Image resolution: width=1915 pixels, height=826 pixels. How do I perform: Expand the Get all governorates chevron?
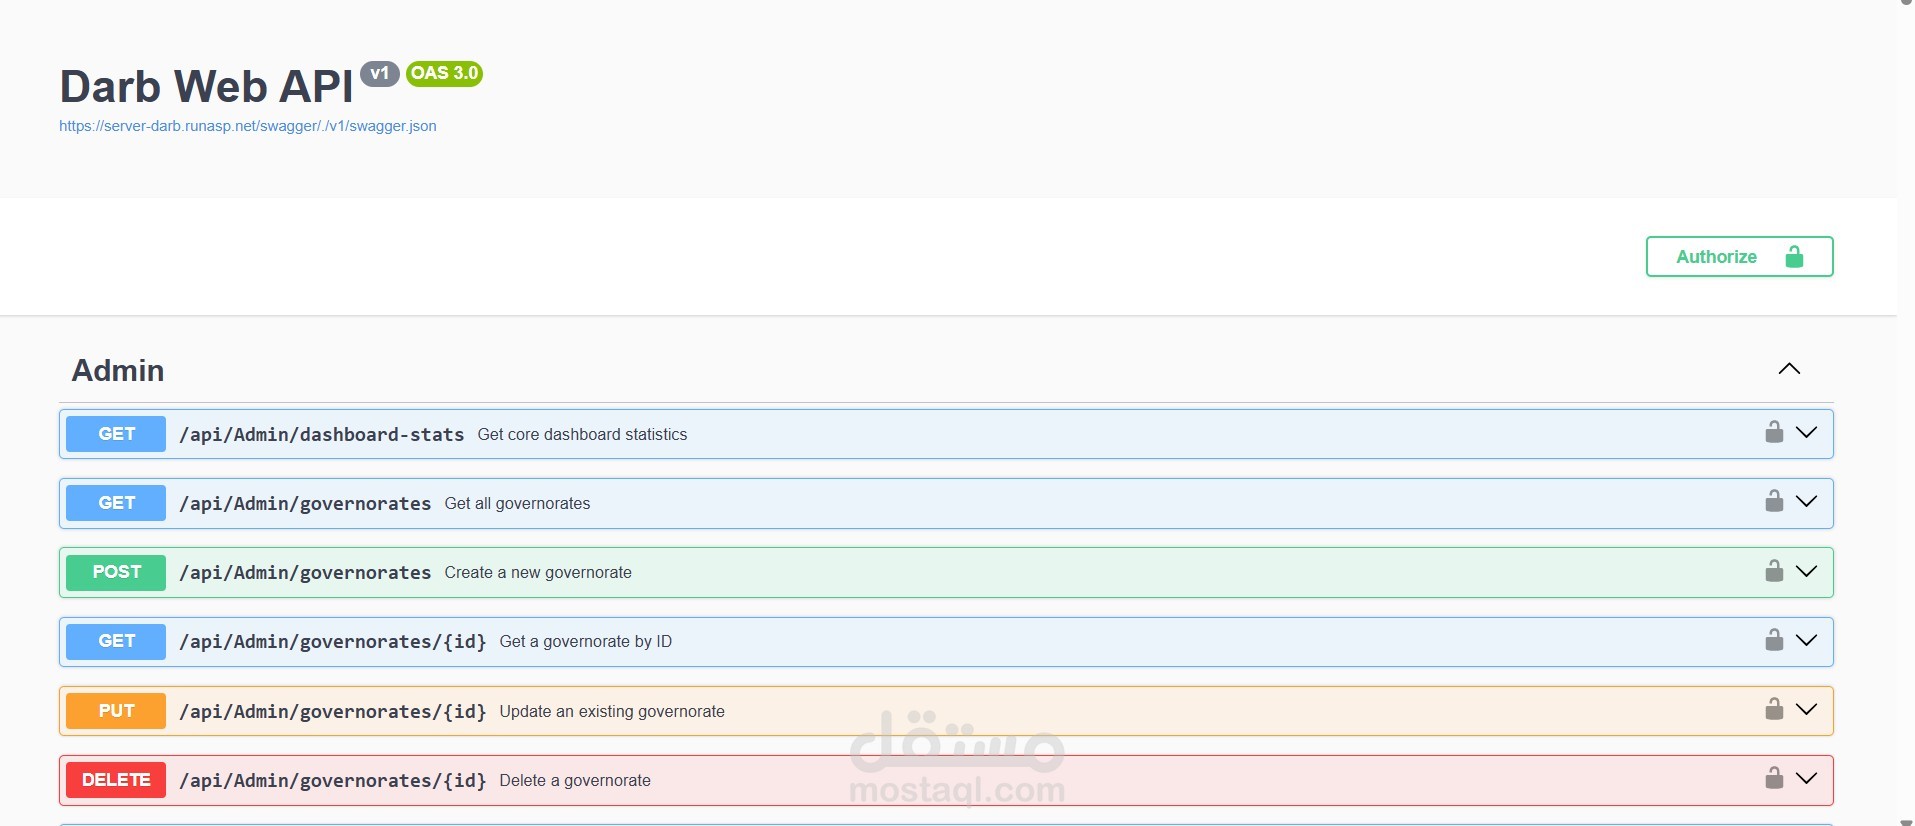(x=1806, y=501)
